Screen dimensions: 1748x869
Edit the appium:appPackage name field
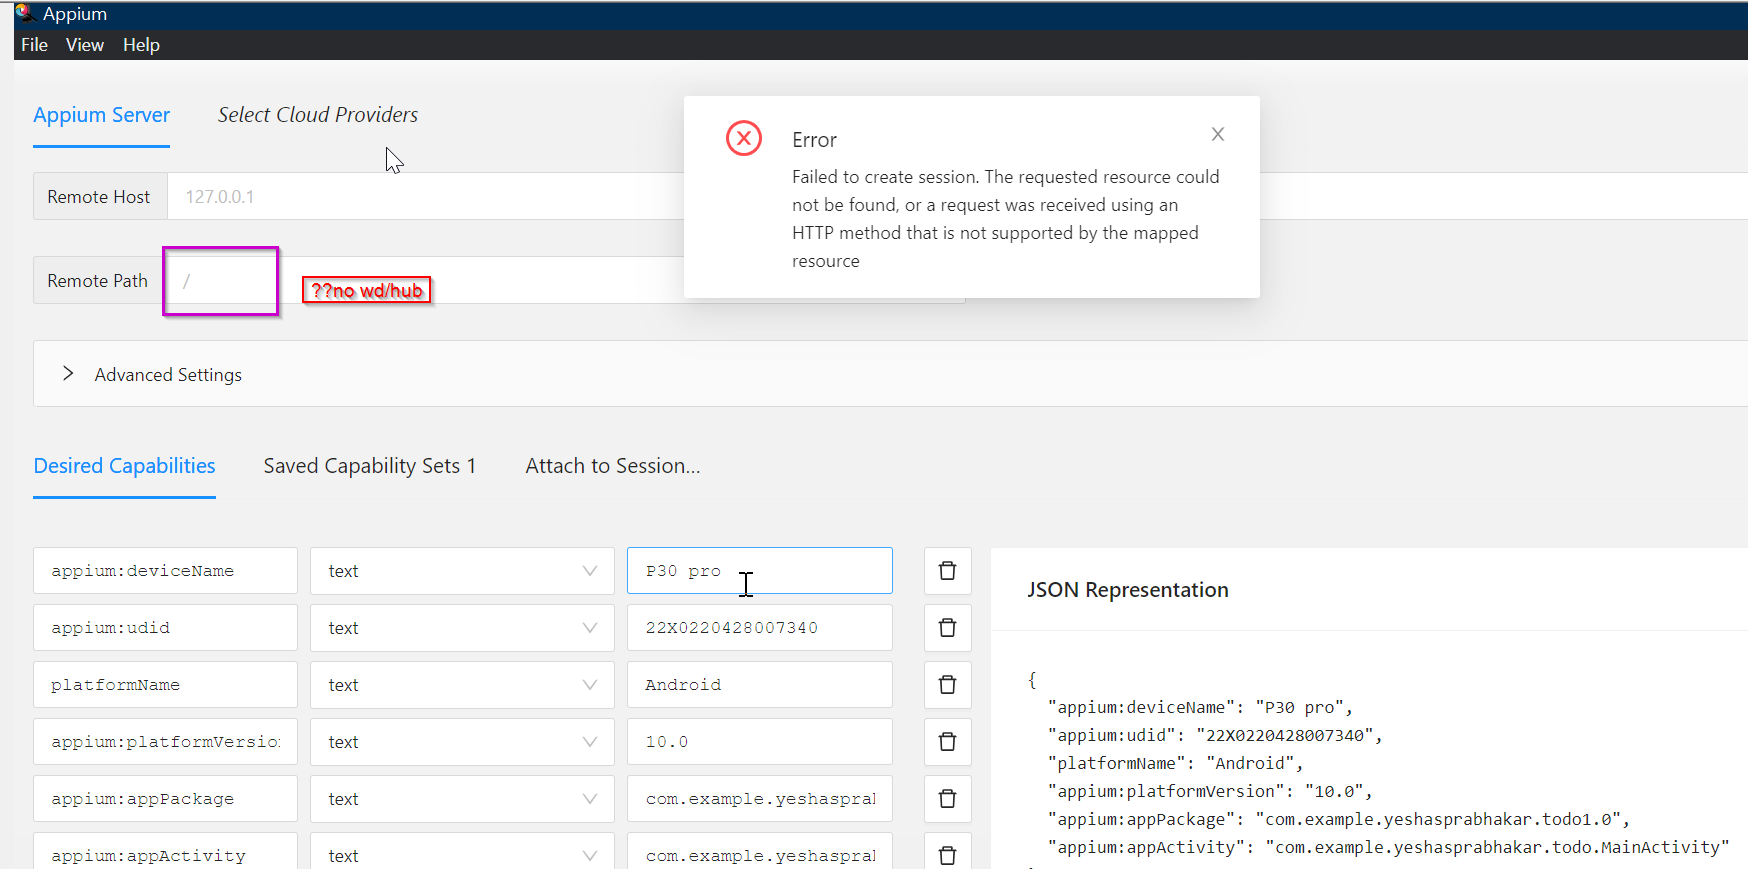pos(165,799)
